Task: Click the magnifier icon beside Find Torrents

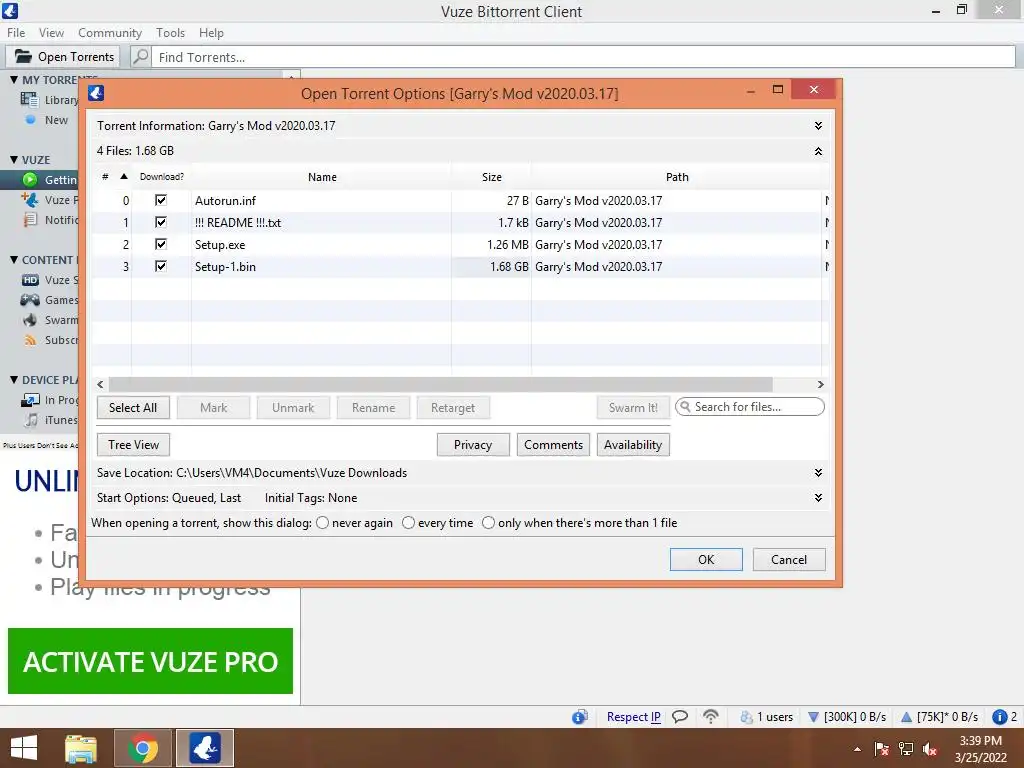Action: pyautogui.click(x=140, y=57)
